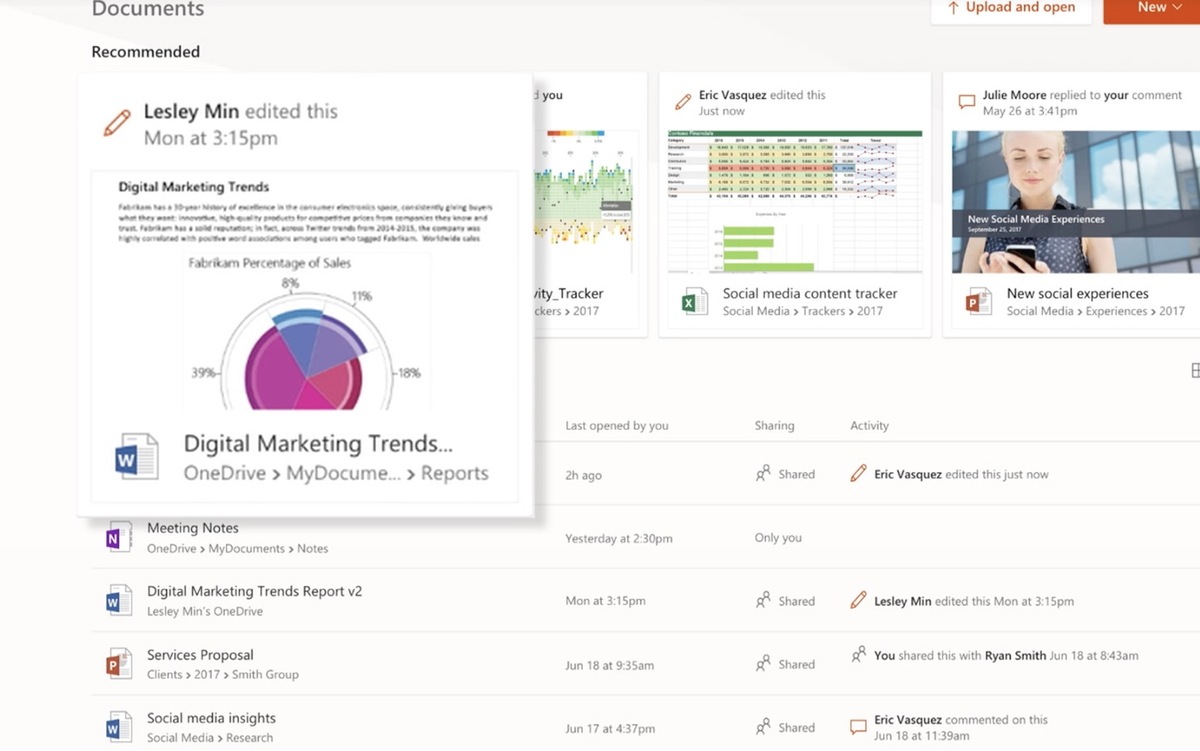Click the Social Media > Research path
Image resolution: width=1200 pixels, height=751 pixels.
point(210,738)
